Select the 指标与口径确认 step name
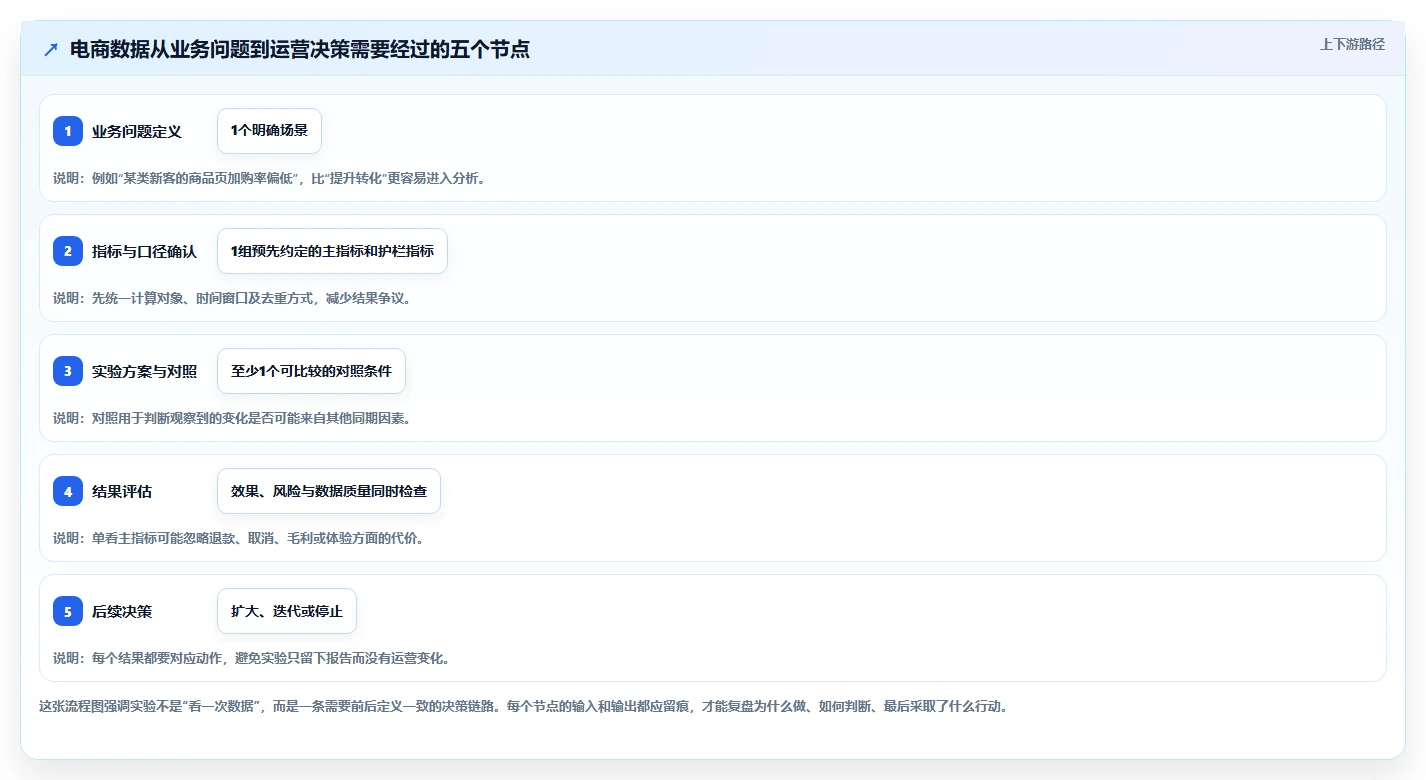1426x780 pixels. [144, 251]
